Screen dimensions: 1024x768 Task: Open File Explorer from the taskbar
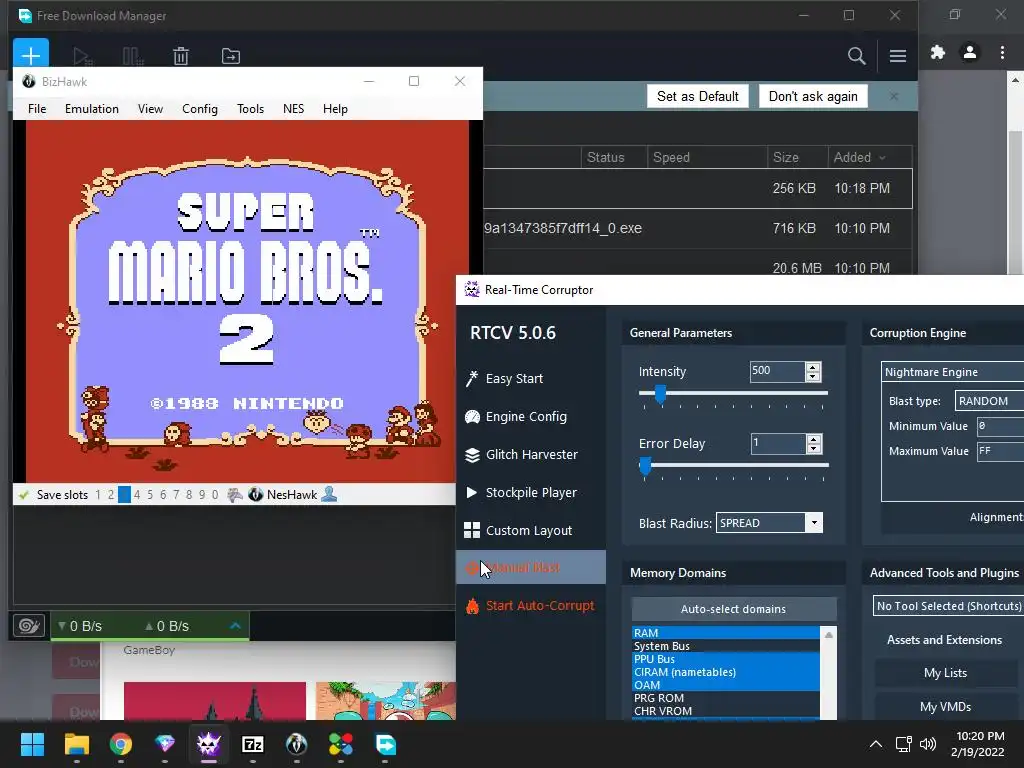pos(76,744)
